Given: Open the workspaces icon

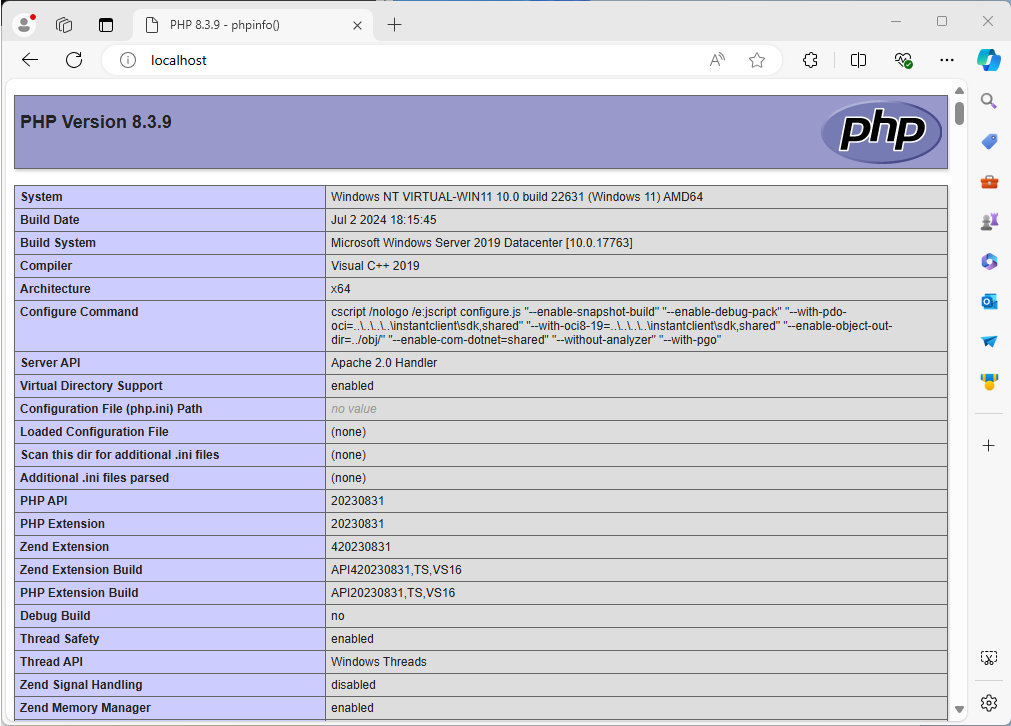Looking at the screenshot, I should click(x=64, y=25).
